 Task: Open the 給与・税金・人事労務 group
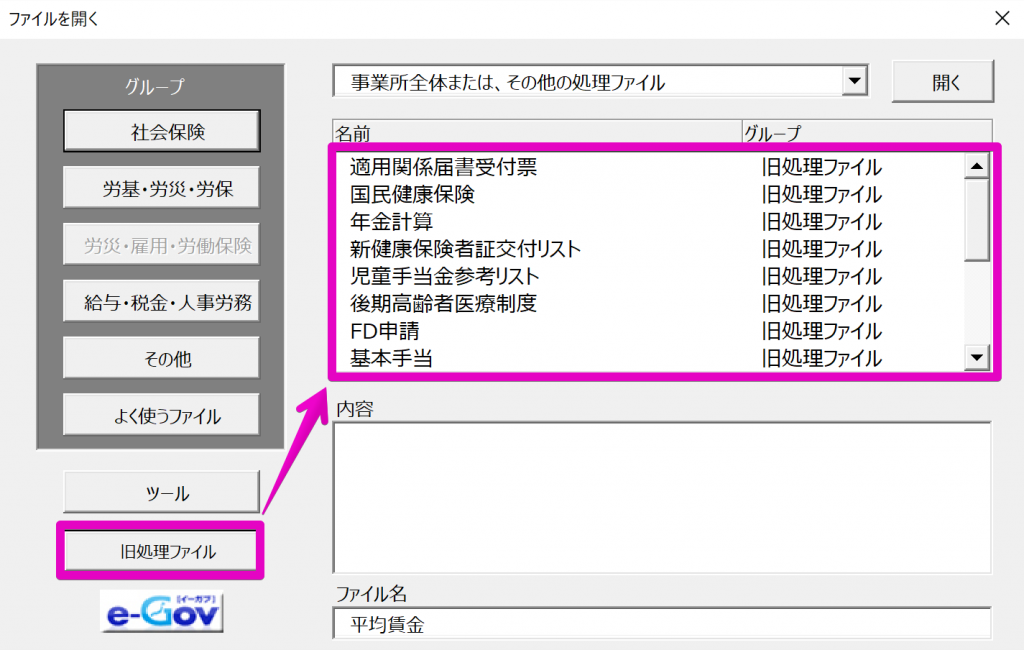click(161, 301)
